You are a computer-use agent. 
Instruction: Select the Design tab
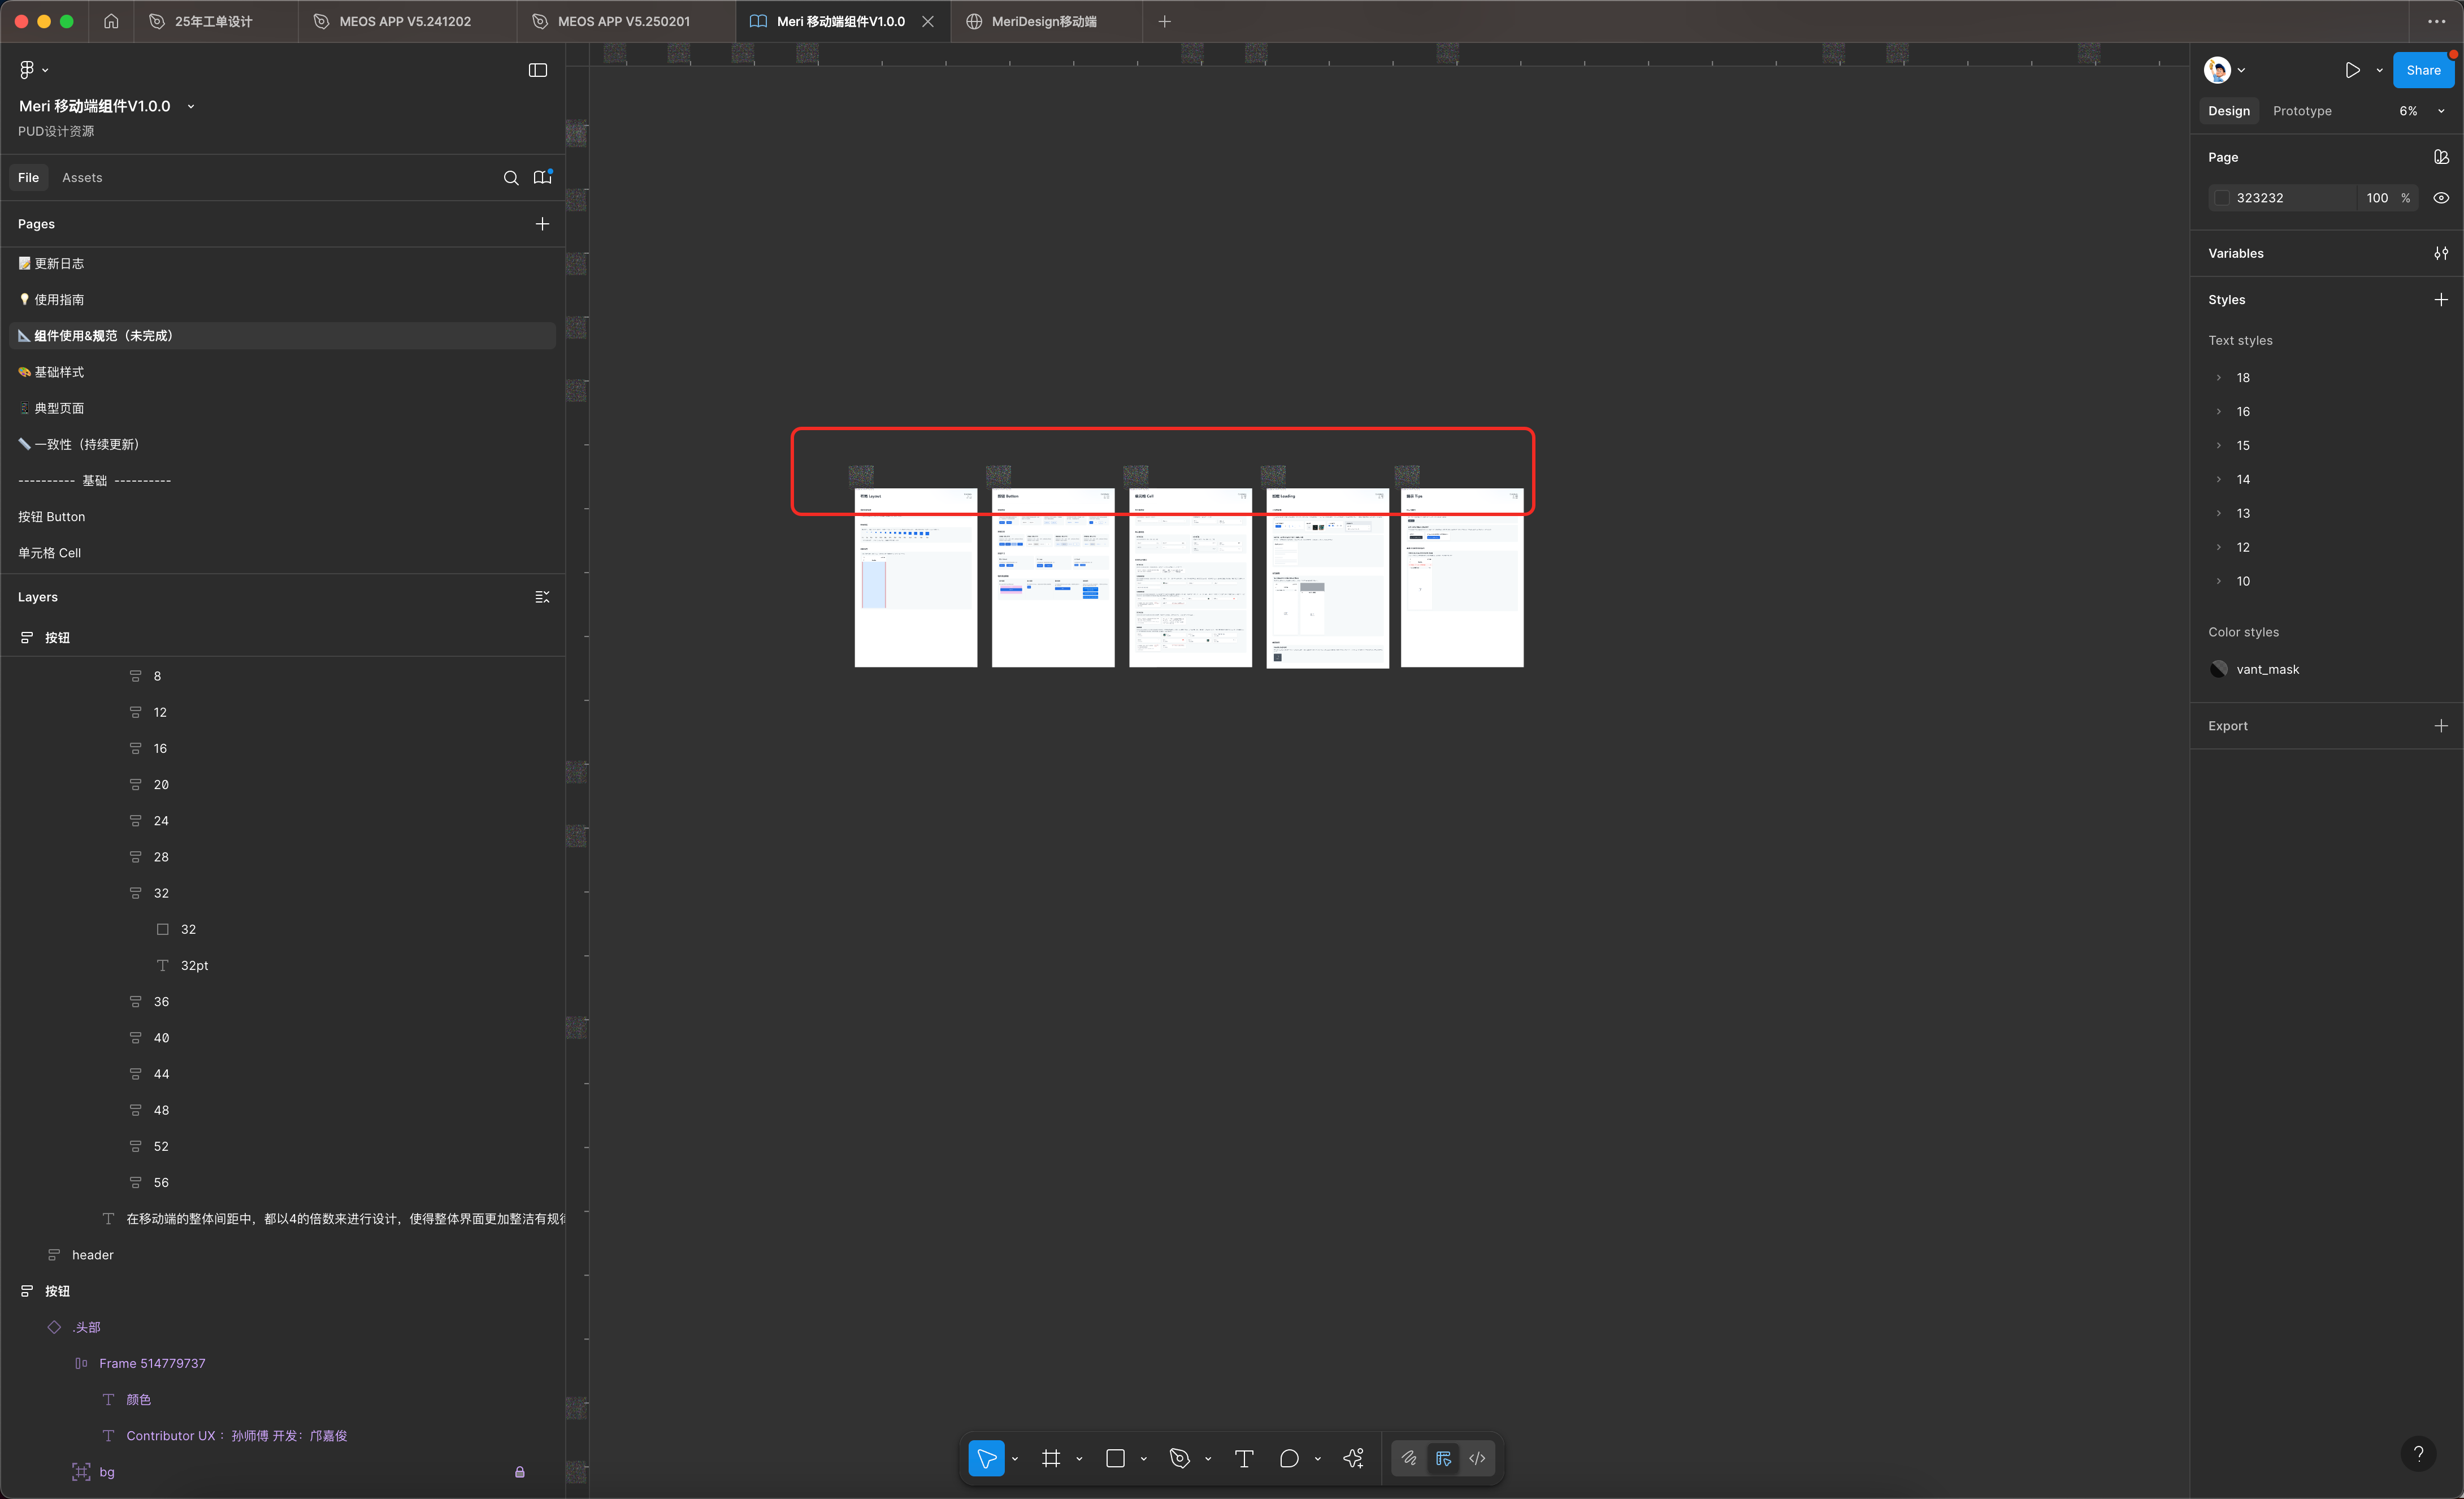pyautogui.click(x=2228, y=111)
